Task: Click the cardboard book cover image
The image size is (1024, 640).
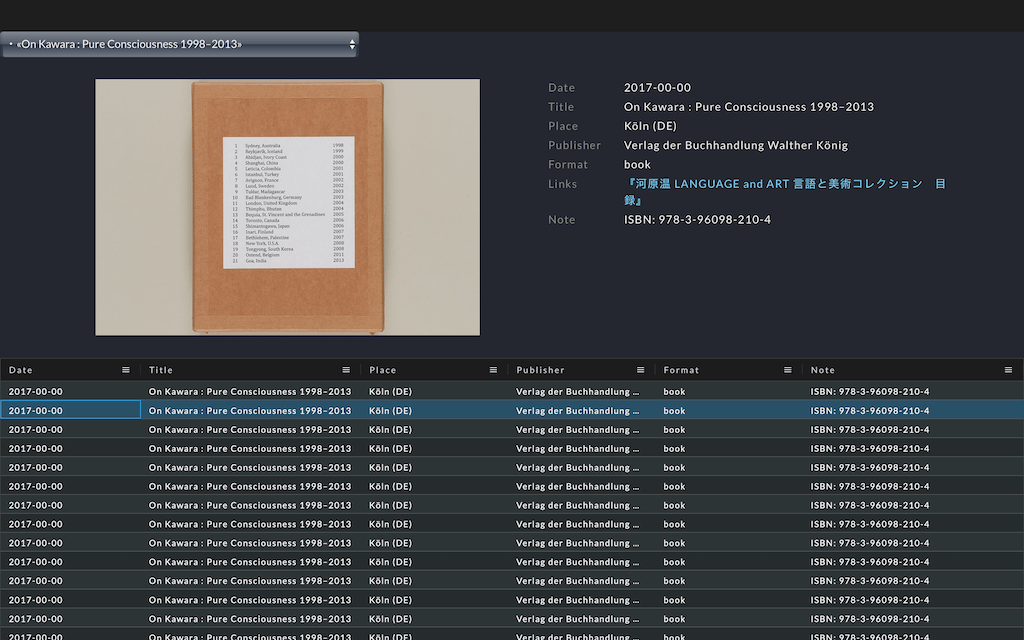Action: pos(287,207)
